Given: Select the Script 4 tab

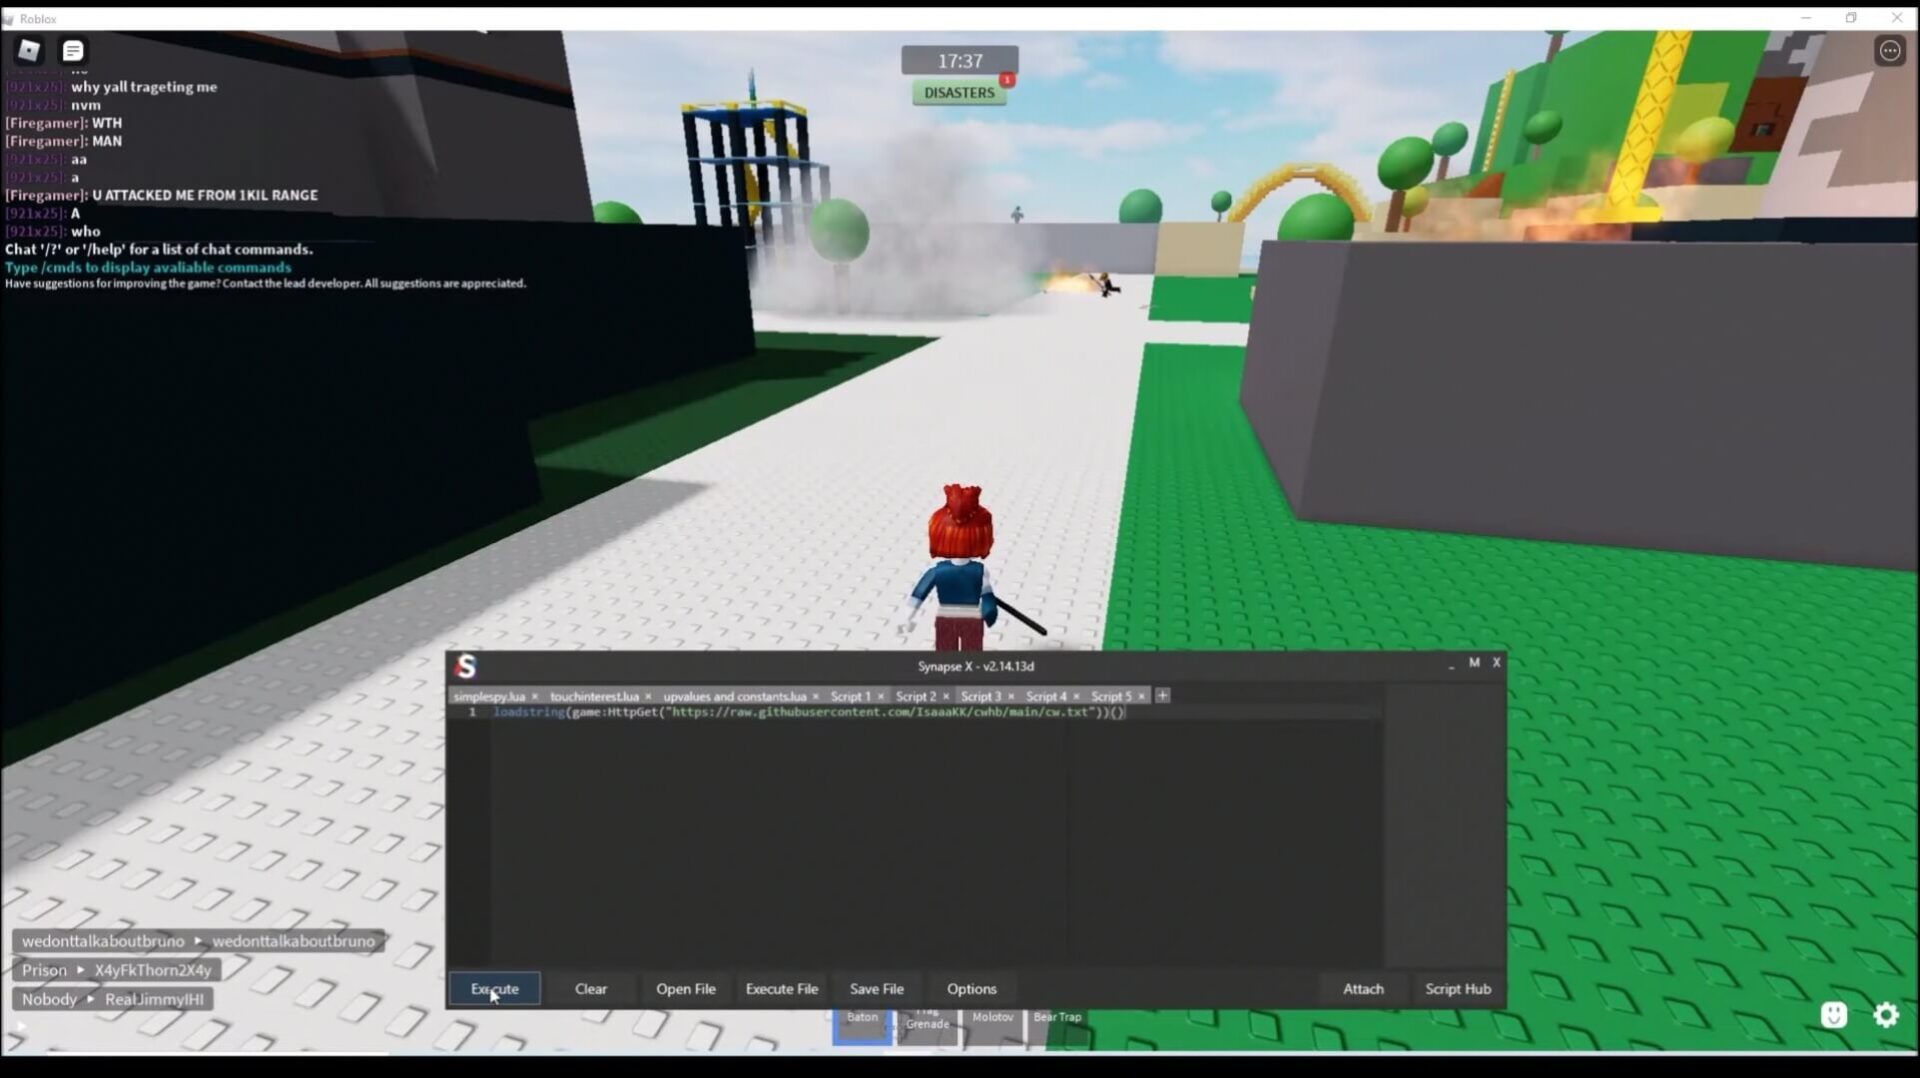Looking at the screenshot, I should coord(1046,696).
